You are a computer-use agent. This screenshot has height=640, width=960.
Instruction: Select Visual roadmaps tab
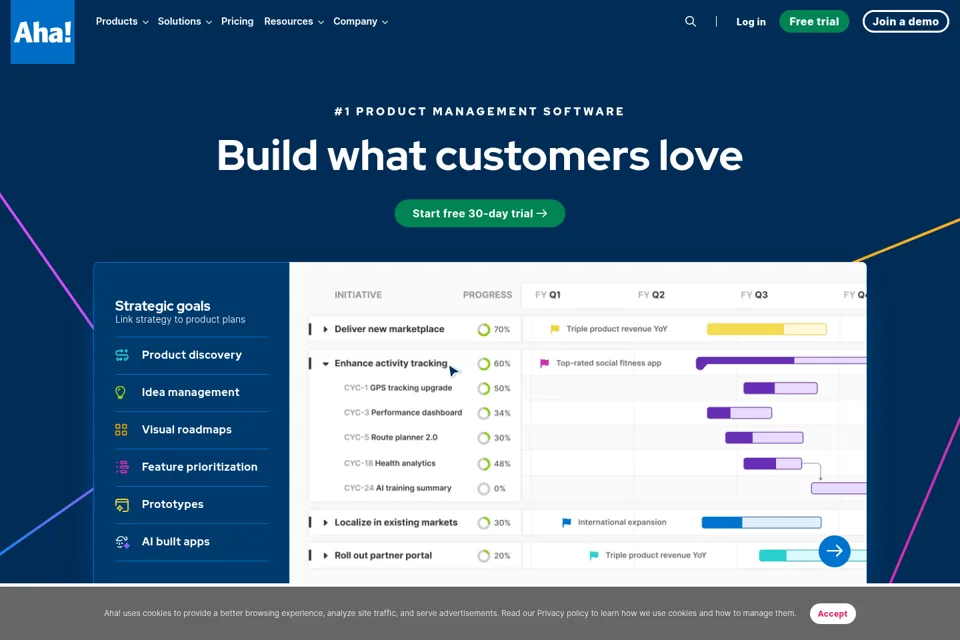[191, 430]
